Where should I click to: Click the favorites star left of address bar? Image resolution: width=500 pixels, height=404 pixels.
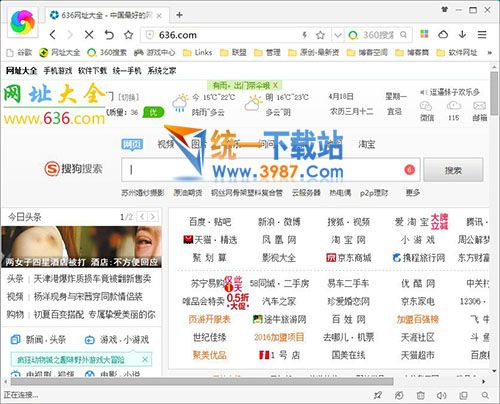tap(128, 35)
